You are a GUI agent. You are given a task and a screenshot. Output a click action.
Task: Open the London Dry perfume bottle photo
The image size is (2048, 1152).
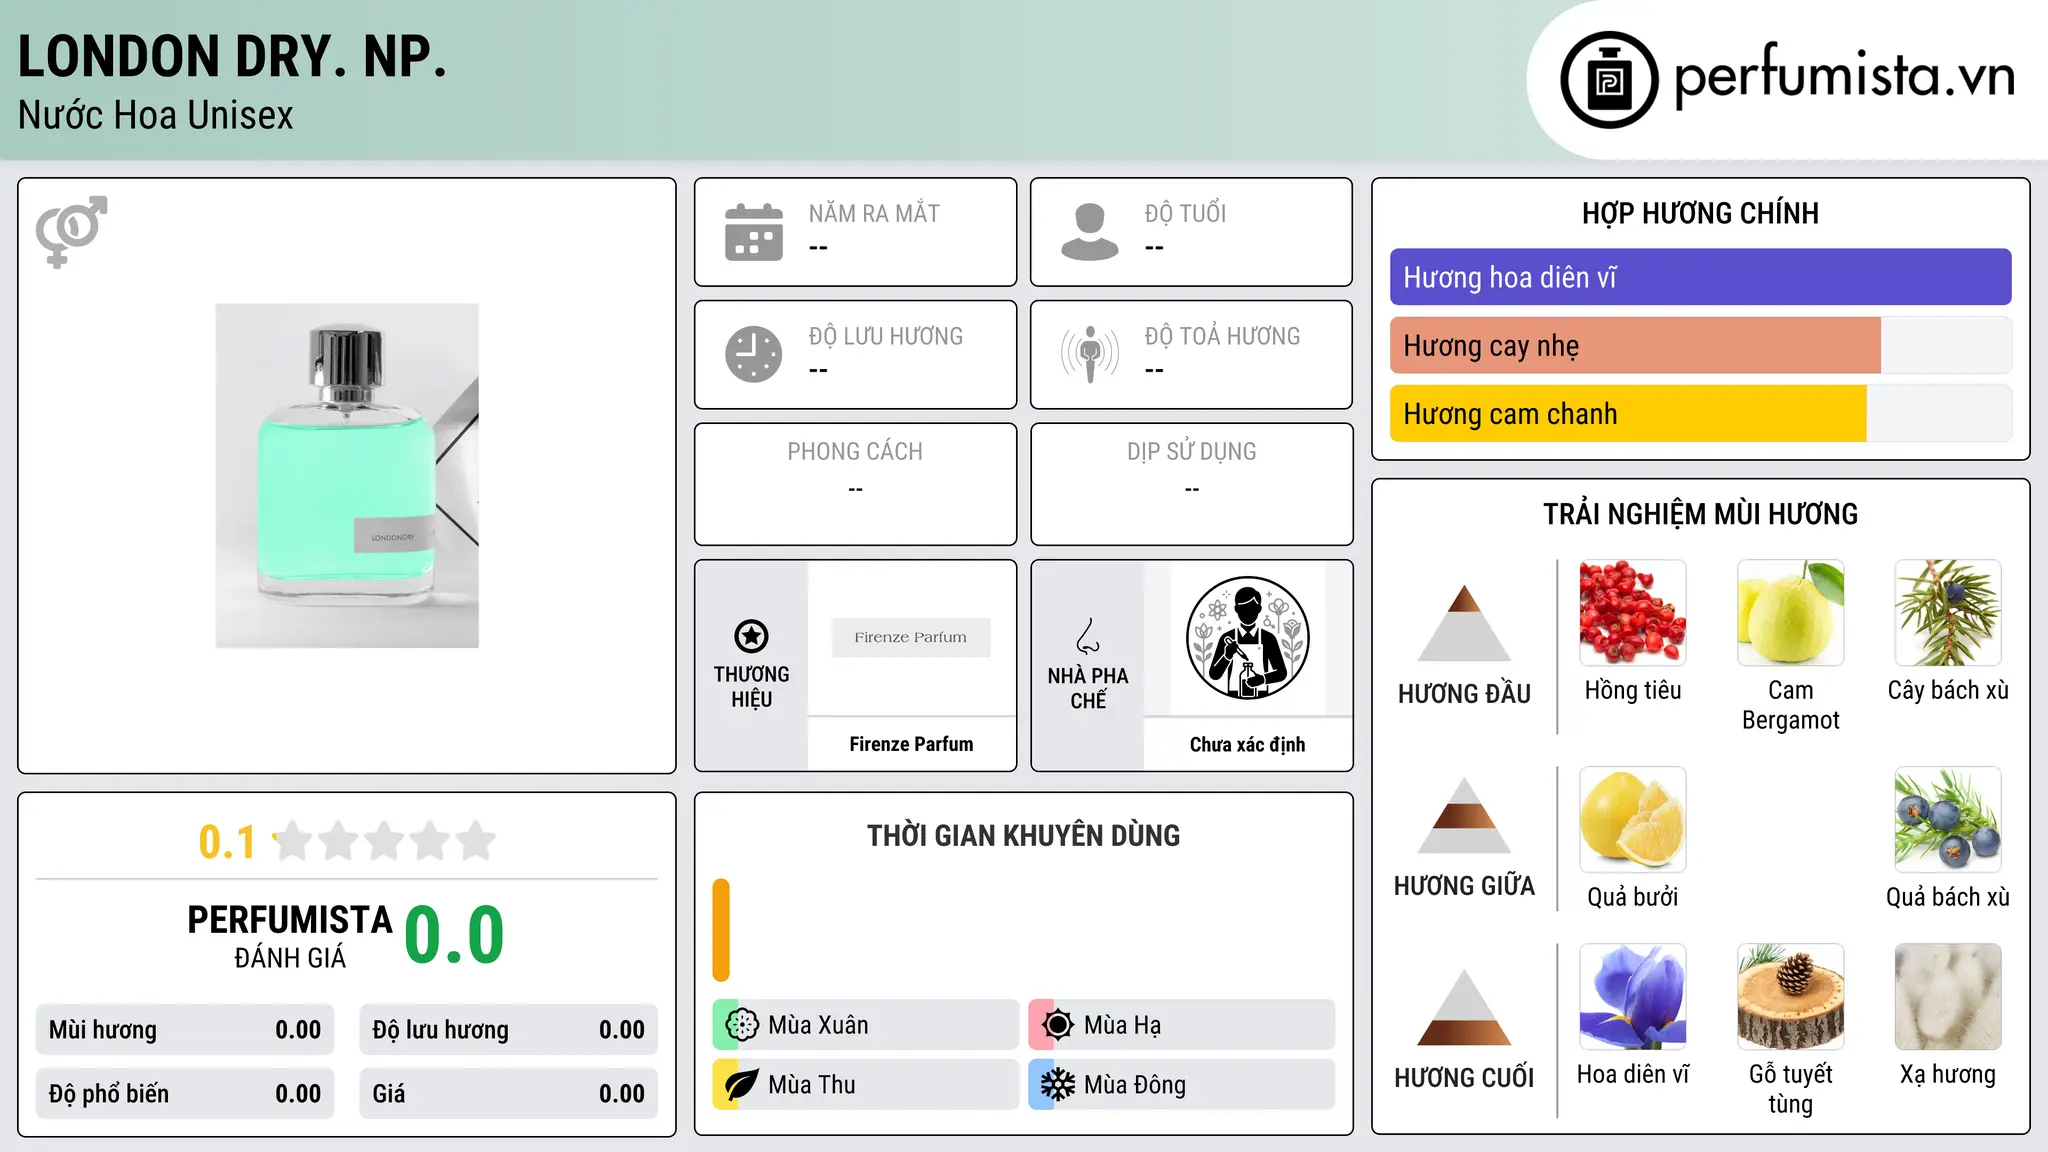347,476
